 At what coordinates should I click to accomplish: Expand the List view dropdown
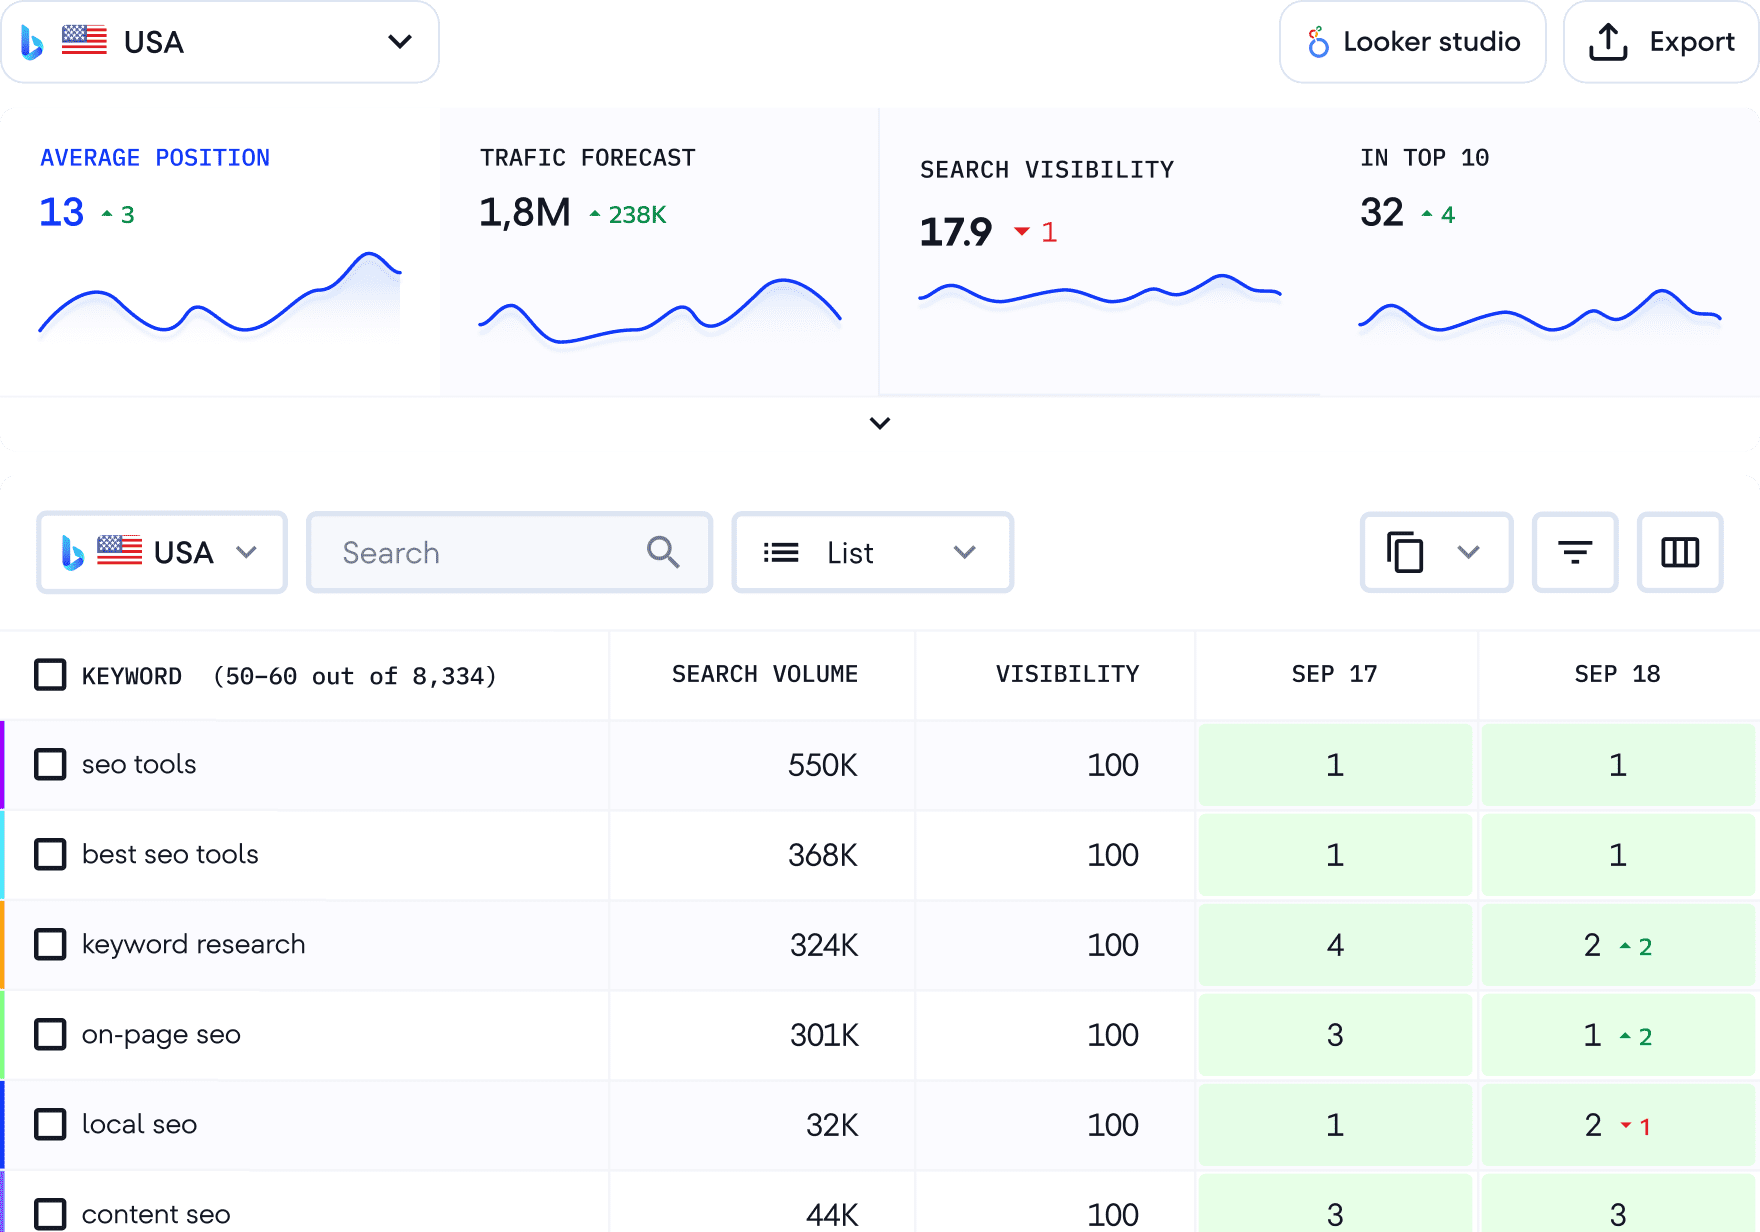pyautogui.click(x=963, y=552)
